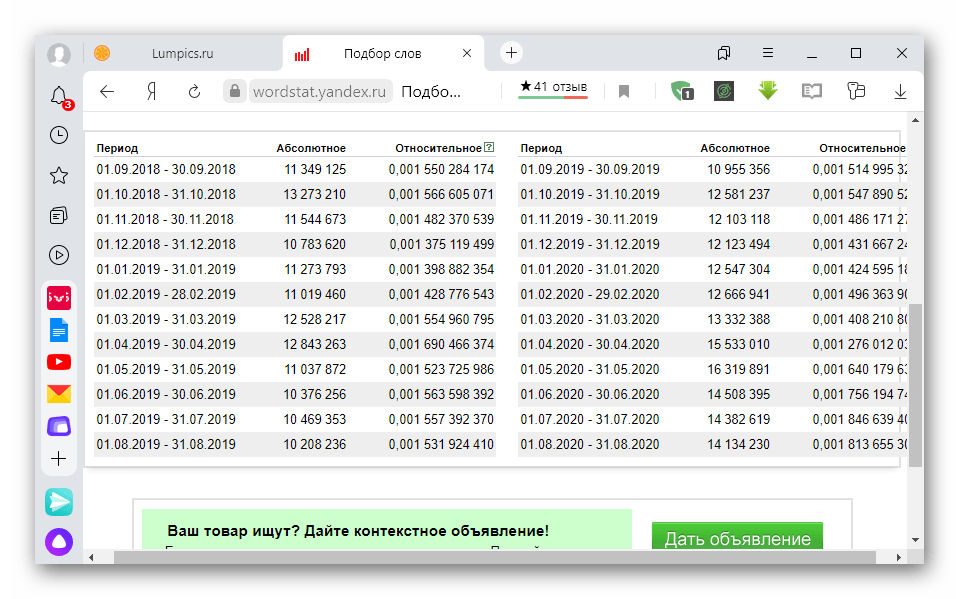The image size is (959, 599).
Task: Select the first table's Период header
Action: [x=117, y=148]
